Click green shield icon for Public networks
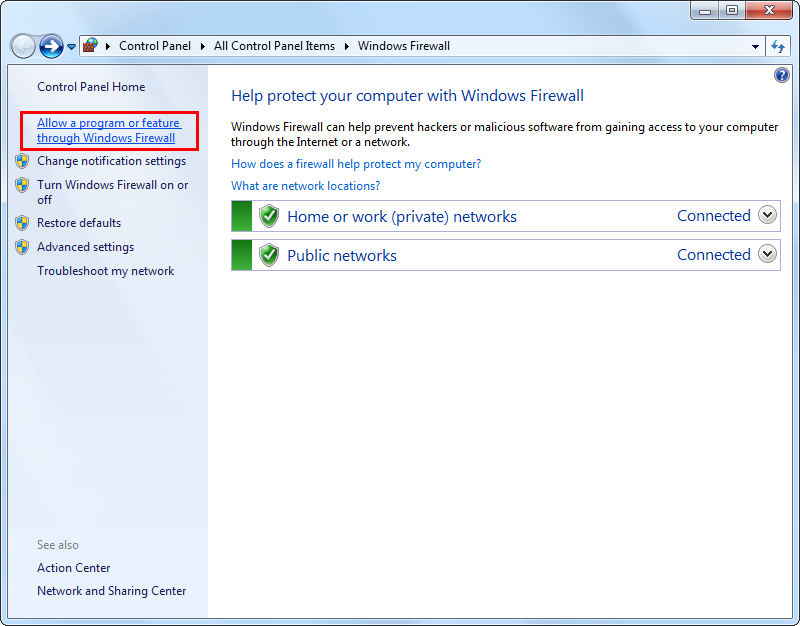This screenshot has width=800, height=626. coord(269,255)
